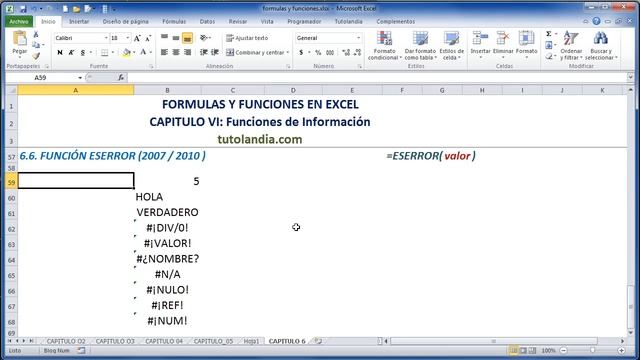Click the Pegar paste icon
The height and width of the screenshot is (360, 640).
[x=19, y=38]
